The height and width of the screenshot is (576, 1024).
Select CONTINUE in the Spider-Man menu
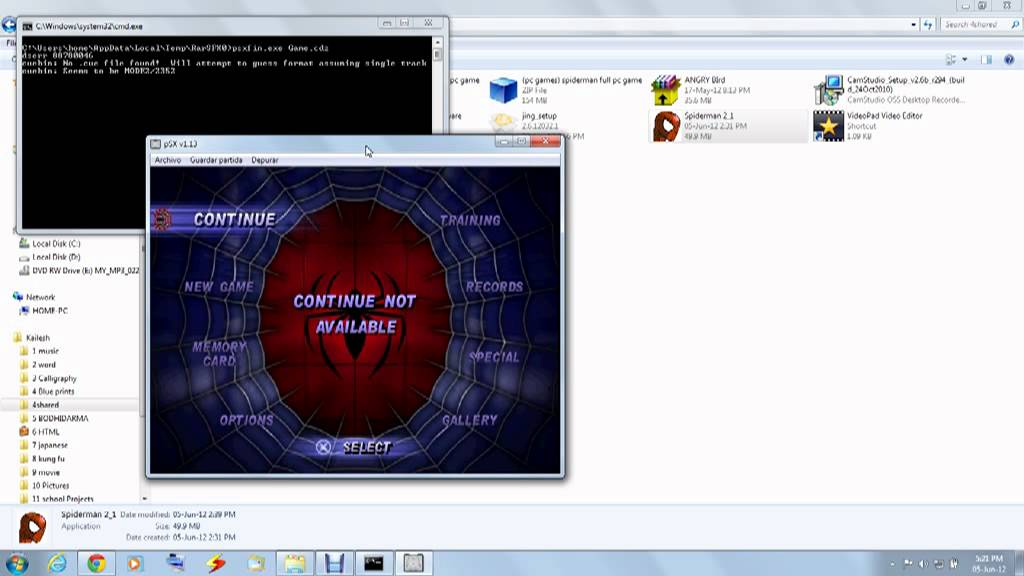click(234, 219)
